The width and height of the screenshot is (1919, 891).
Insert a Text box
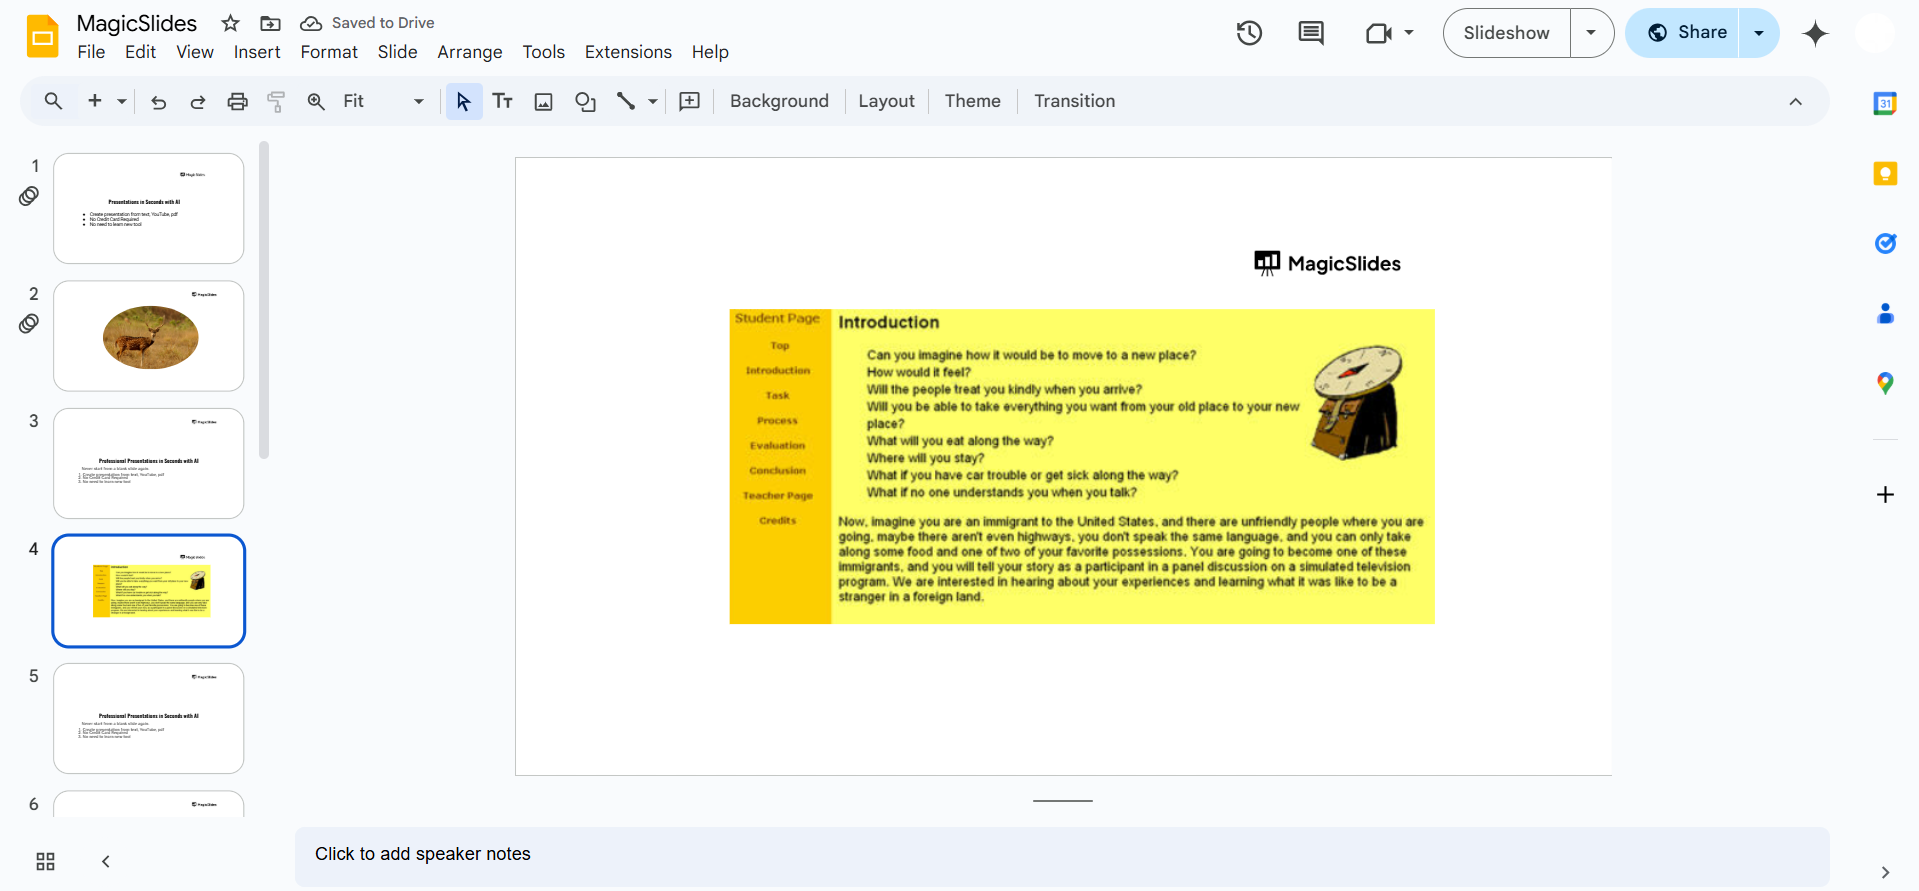(x=503, y=101)
